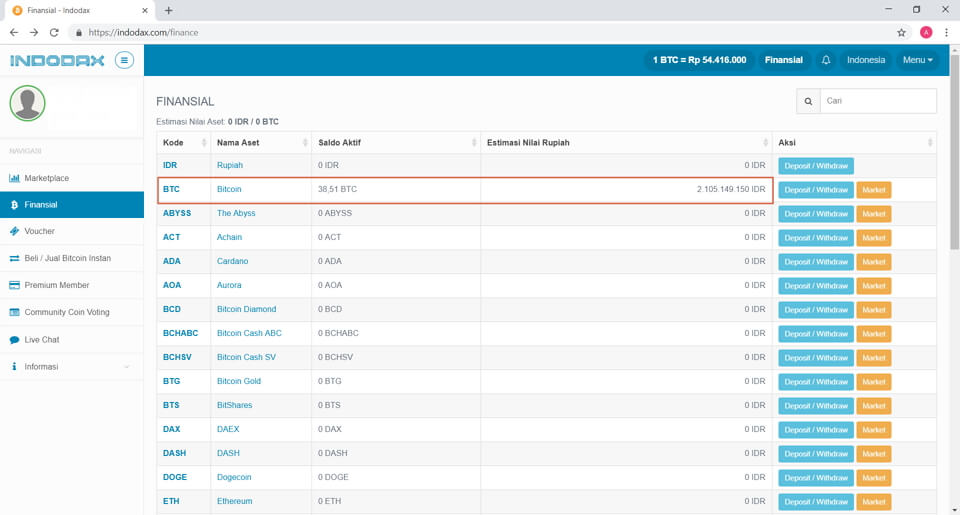Viewport: 960px width, 515px height.
Task: Bookmark this page with star icon
Action: [901, 32]
